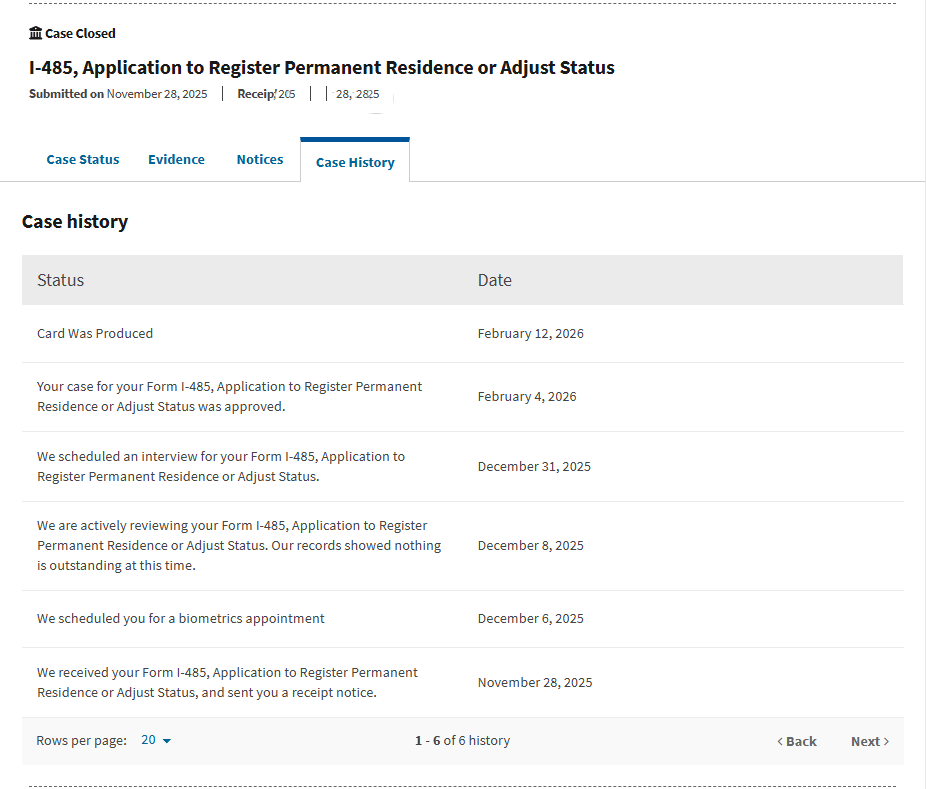
Task: Switch to the Evidence tab
Action: point(176,159)
